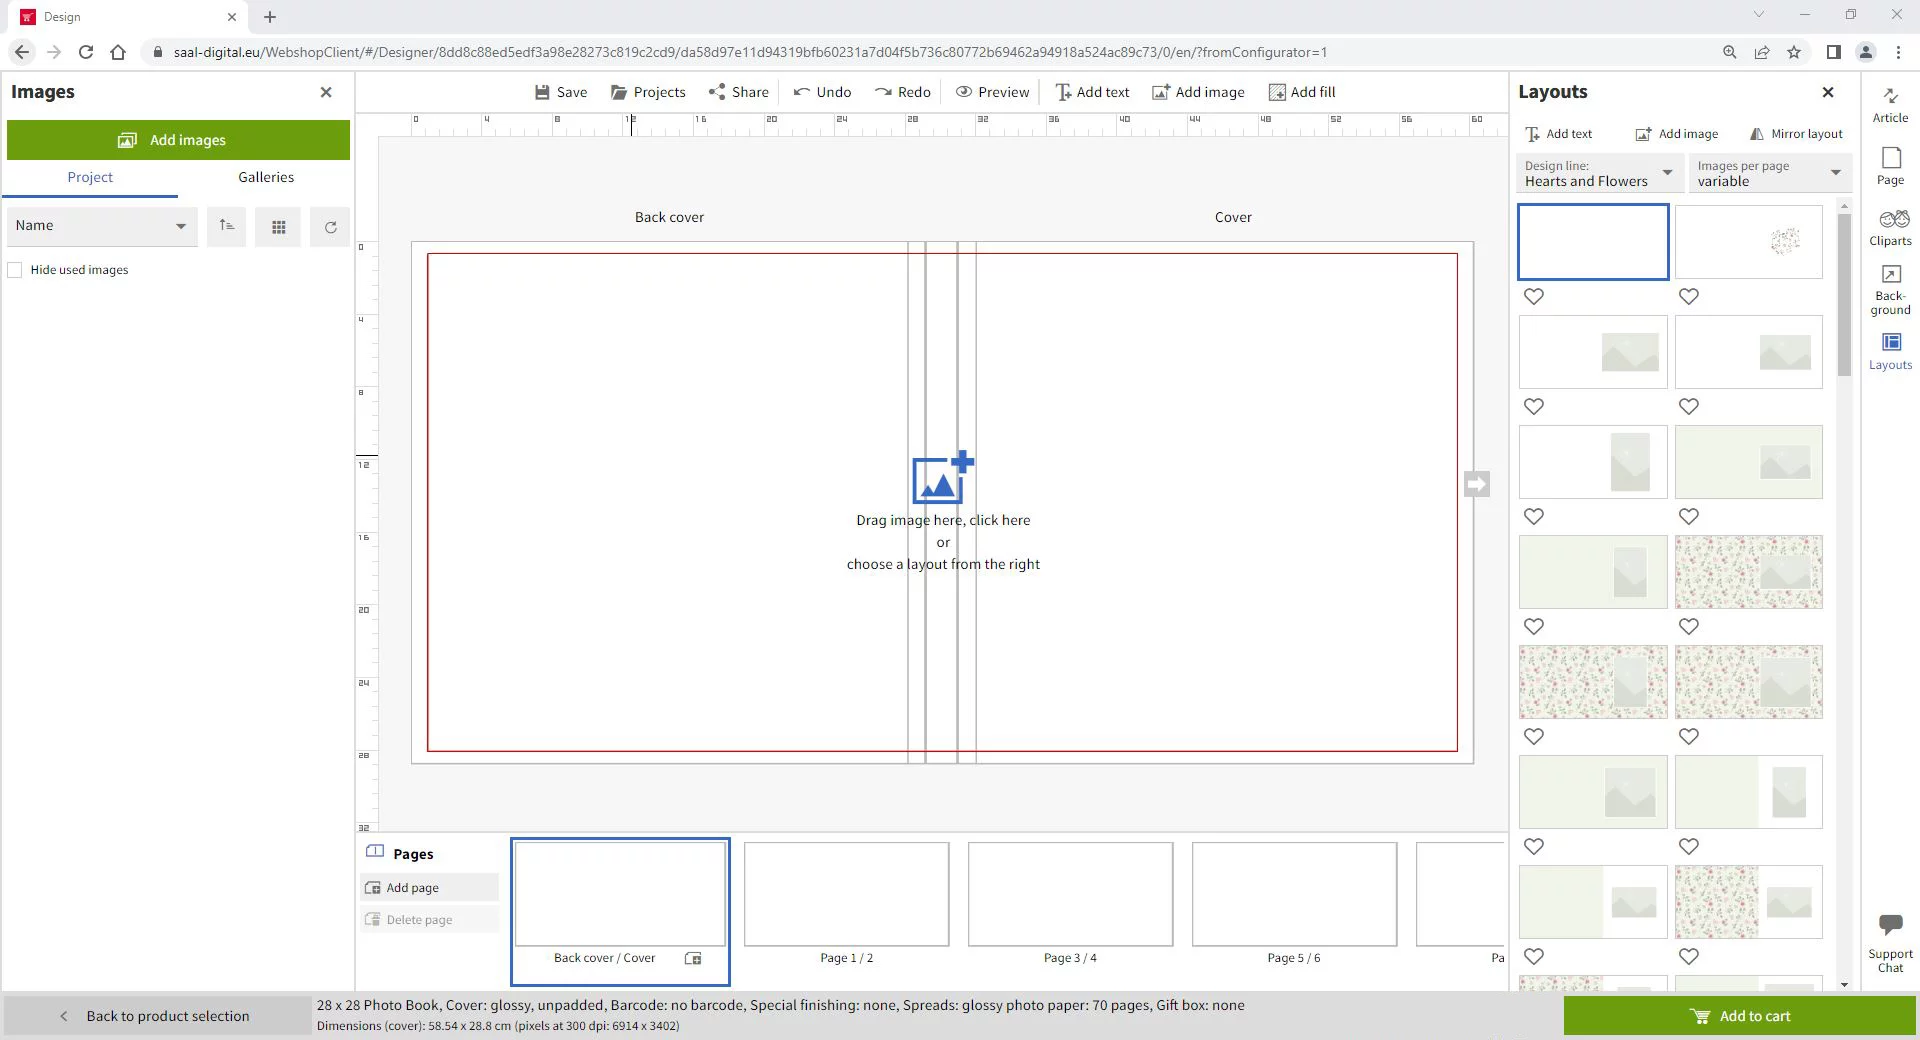This screenshot has width=1920, height=1040.
Task: Favorite the first blank layout heart
Action: pos(1533,296)
